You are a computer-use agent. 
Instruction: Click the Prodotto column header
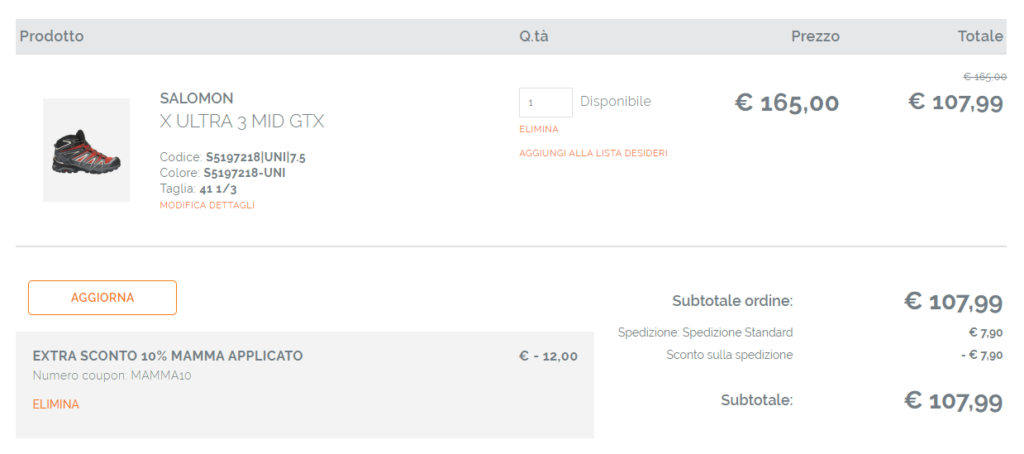pyautogui.click(x=52, y=36)
